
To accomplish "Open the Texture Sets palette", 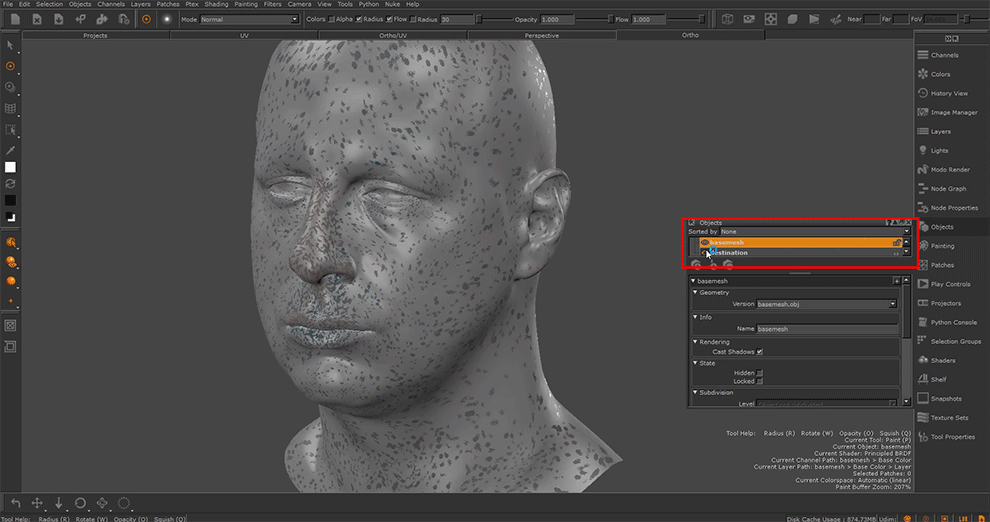I will coord(948,417).
